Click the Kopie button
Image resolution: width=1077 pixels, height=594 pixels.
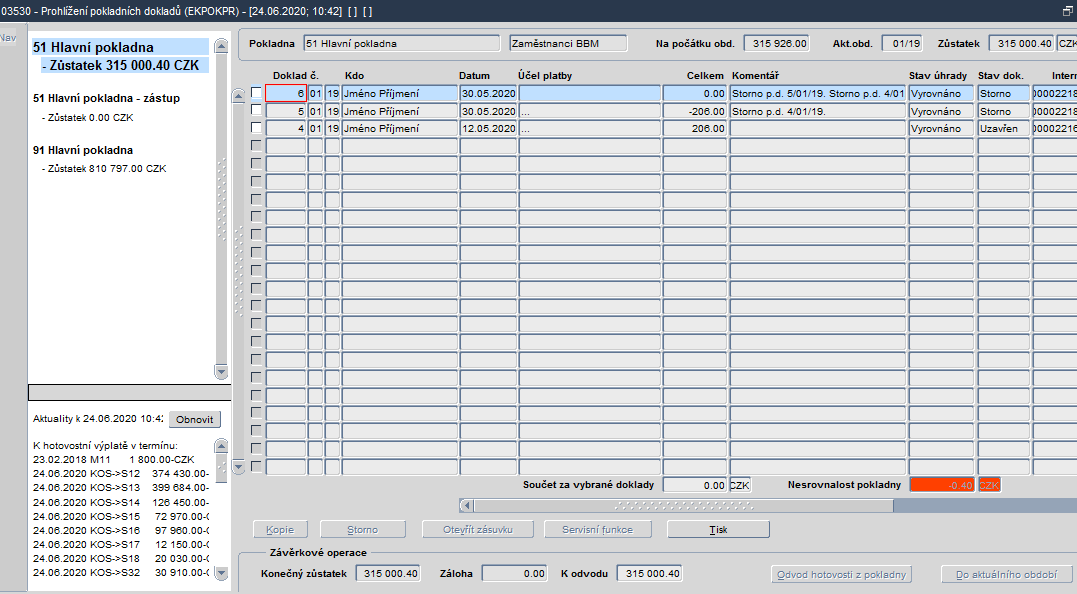(280, 529)
